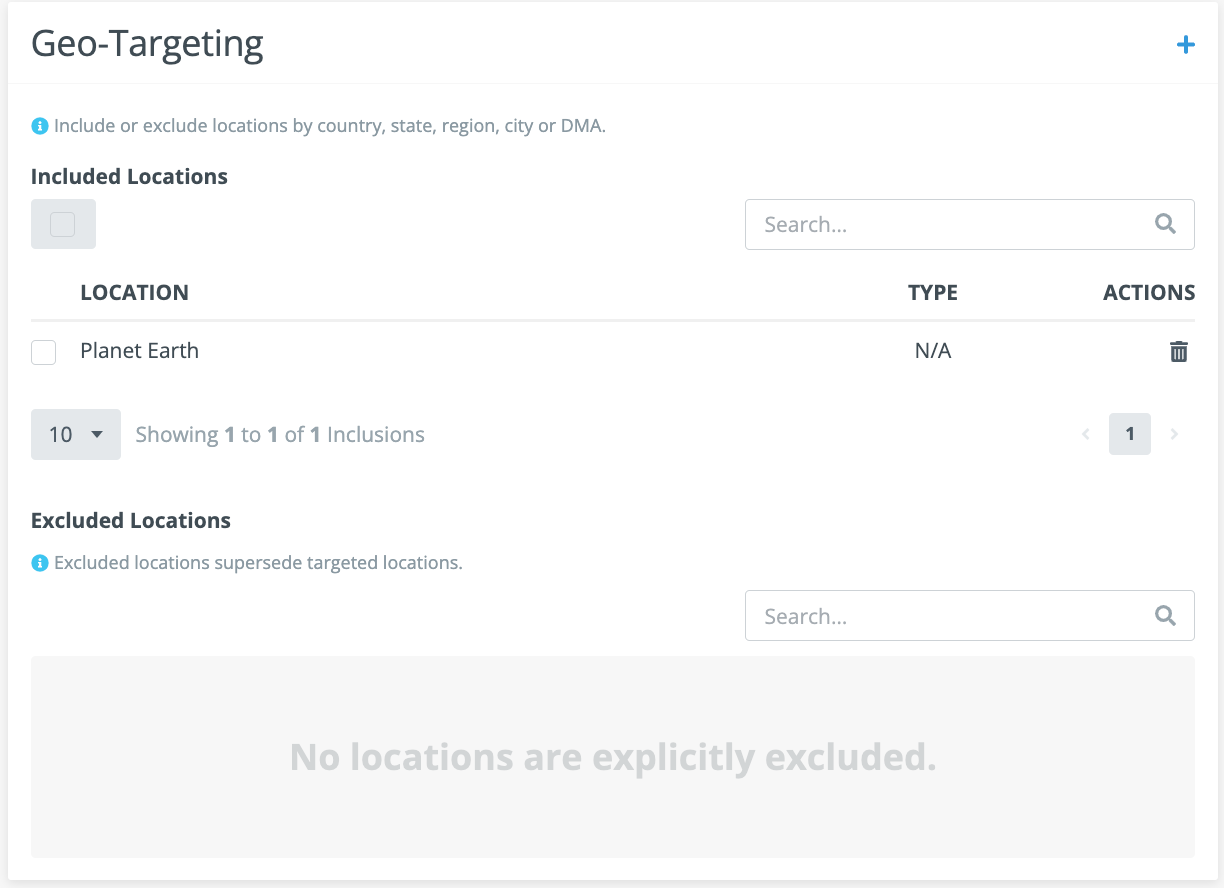The height and width of the screenshot is (888, 1224).
Task: Go to the next page of inclusions
Action: pyautogui.click(x=1174, y=434)
